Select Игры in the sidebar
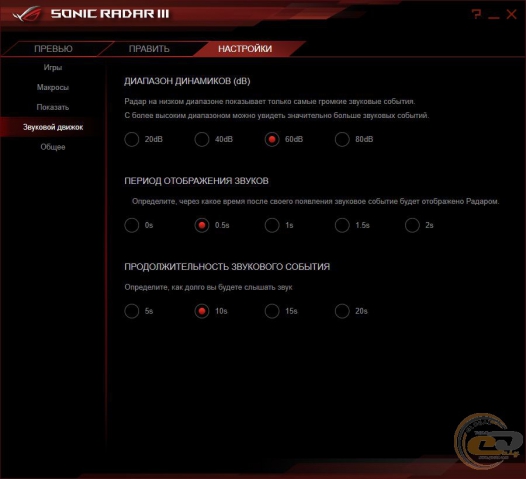This screenshot has width=526, height=479. coord(53,67)
